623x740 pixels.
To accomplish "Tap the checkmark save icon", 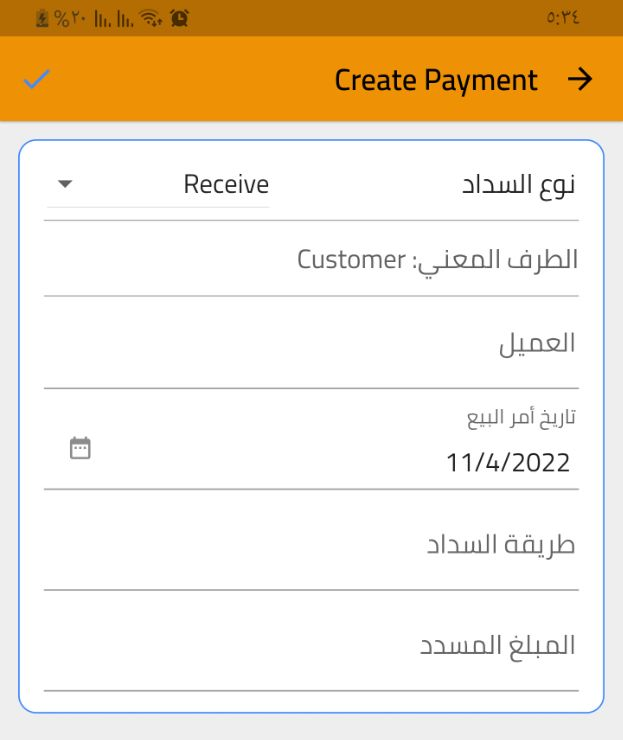I will click(36, 80).
